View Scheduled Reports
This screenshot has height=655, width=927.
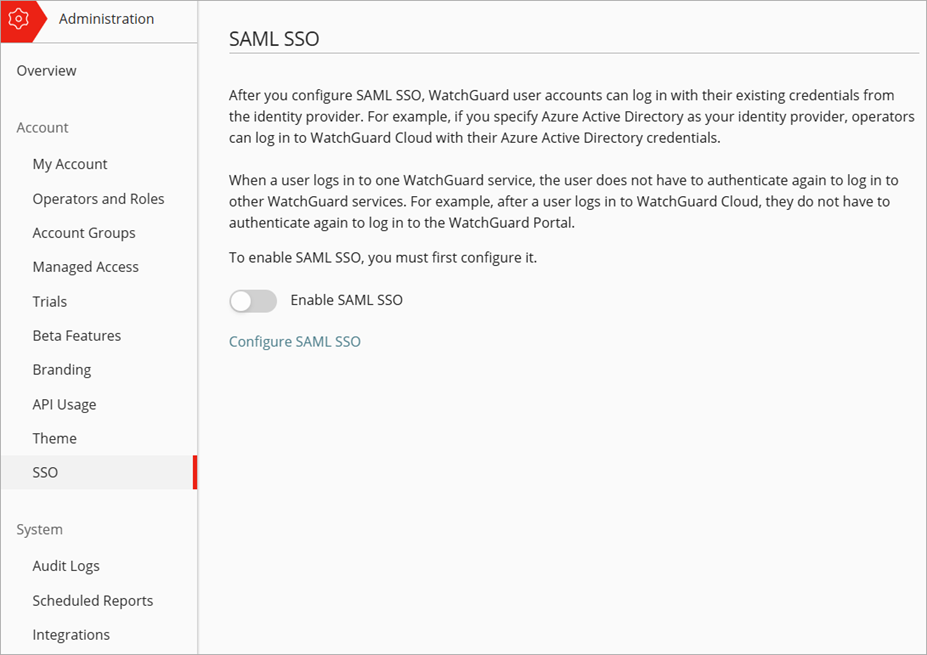click(92, 600)
